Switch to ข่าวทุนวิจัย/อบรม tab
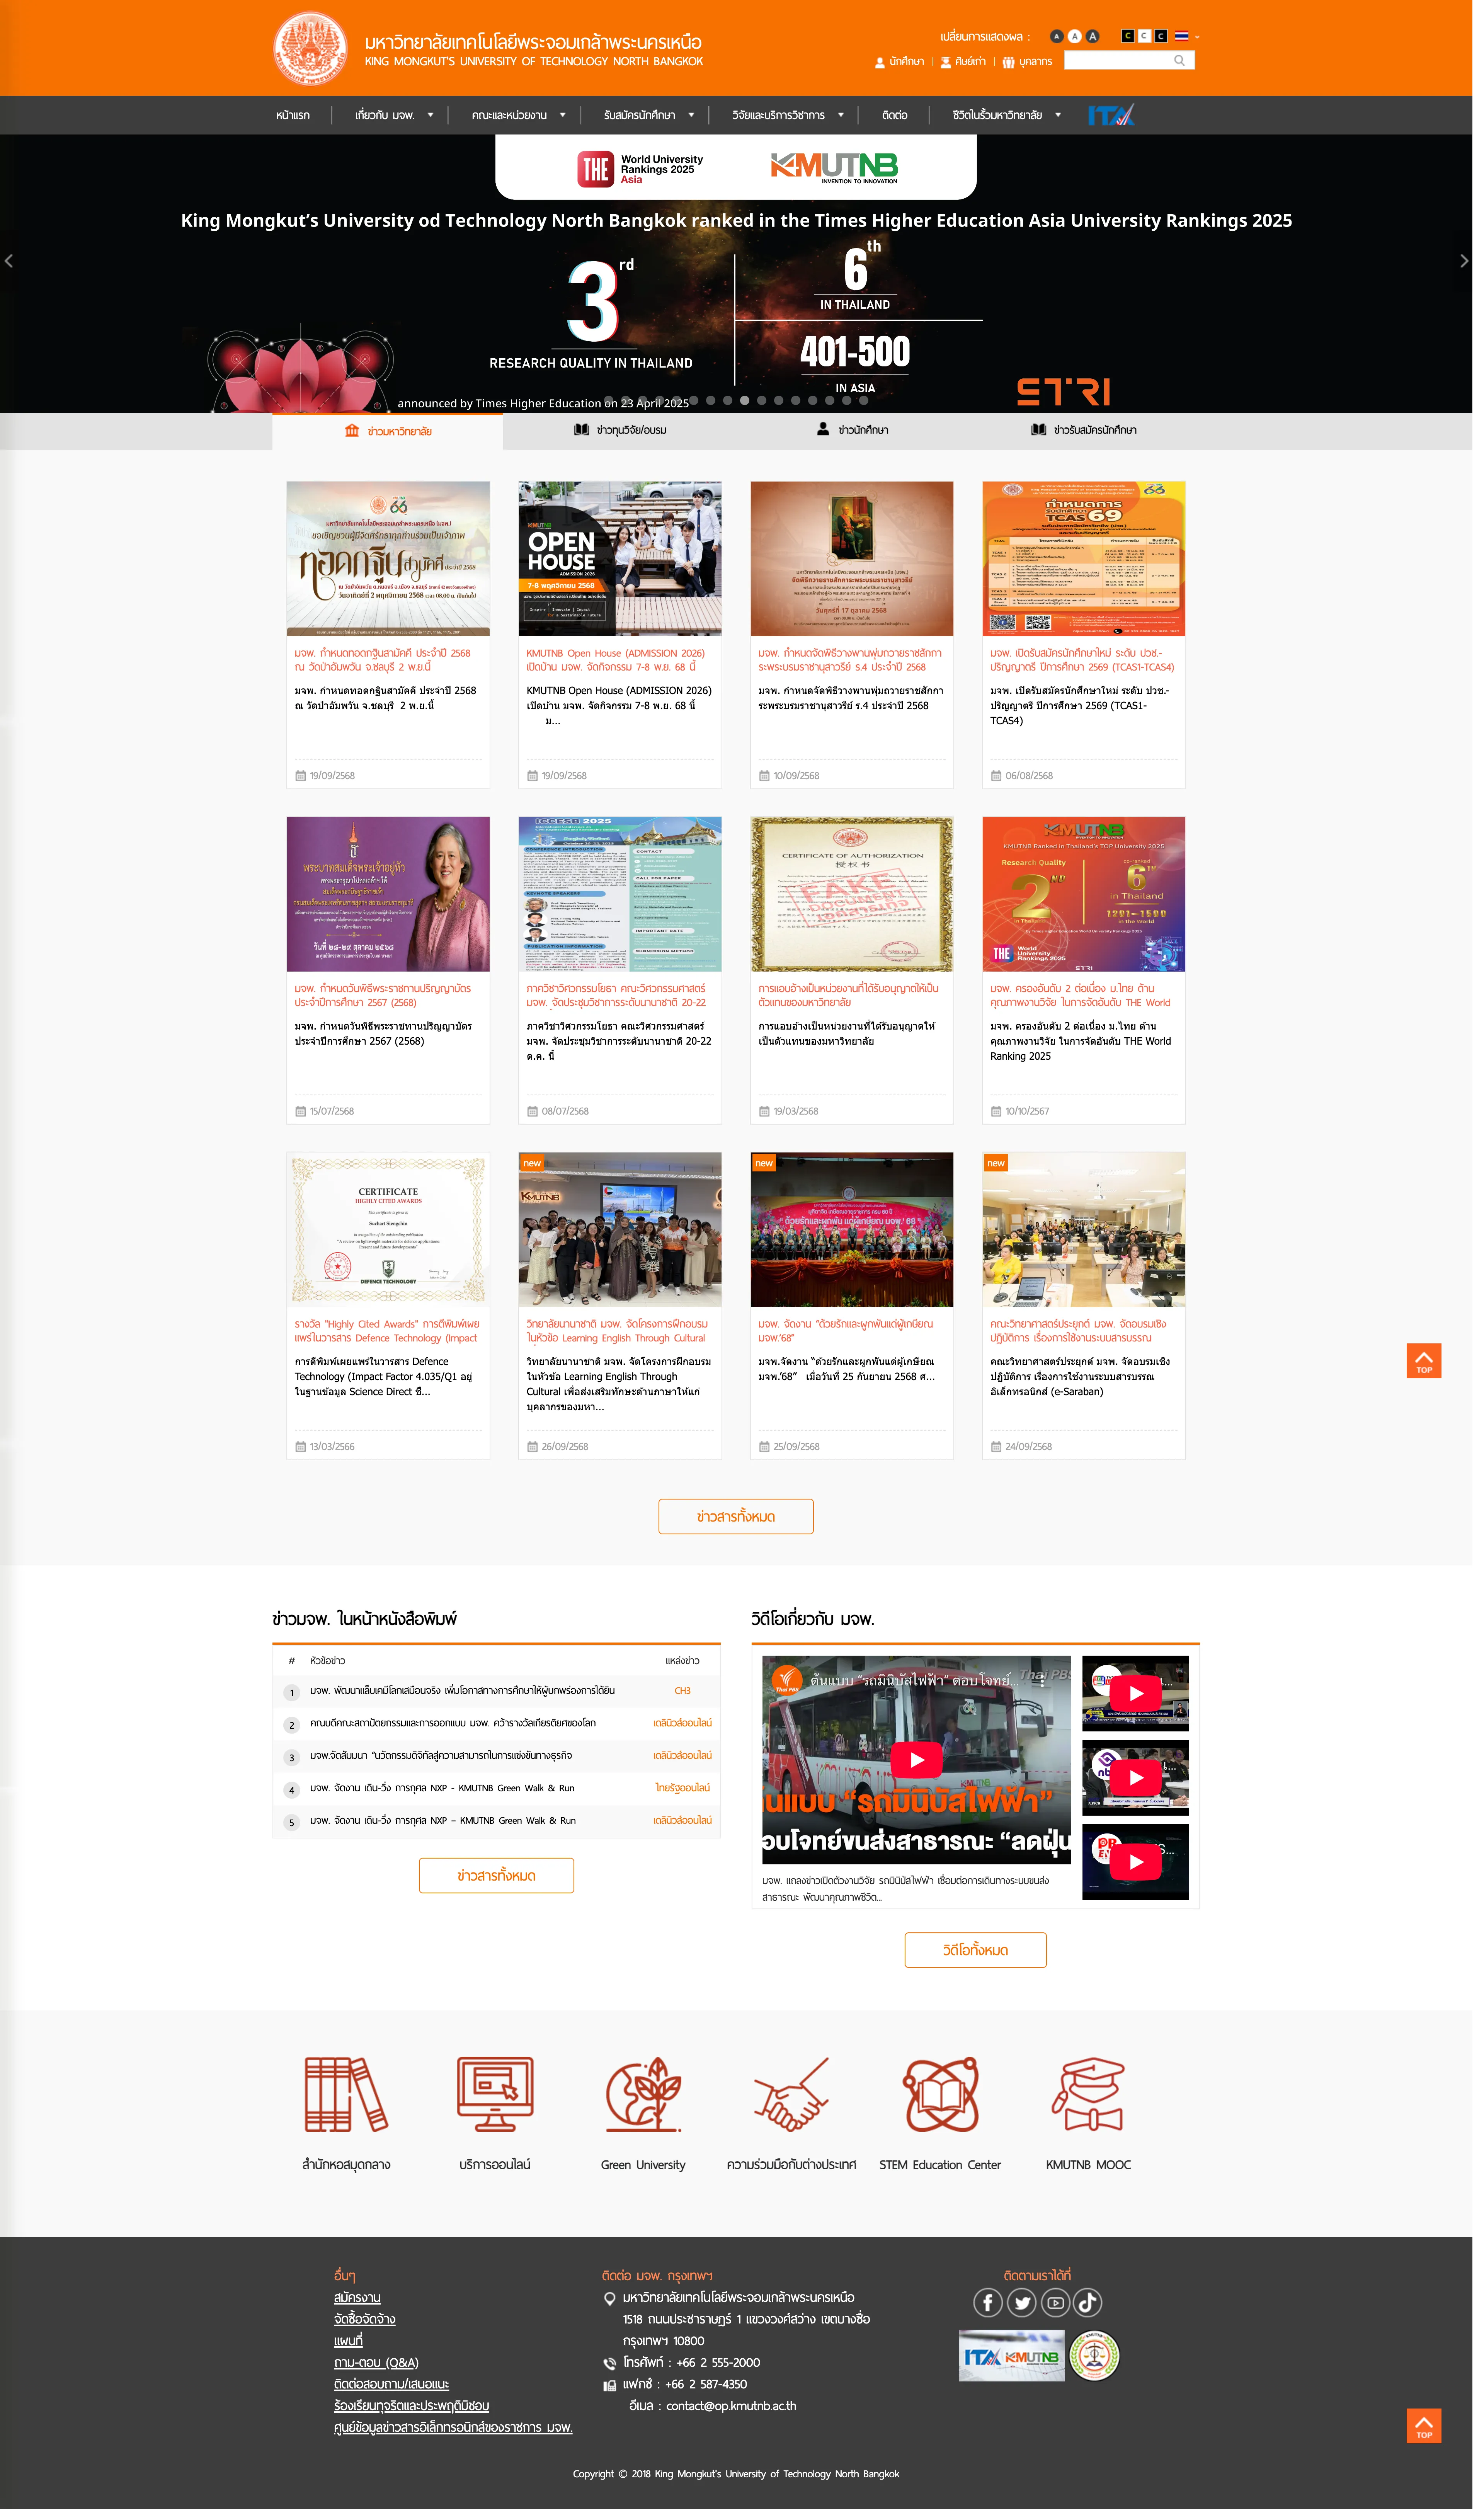The height and width of the screenshot is (2509, 1484). click(x=620, y=430)
